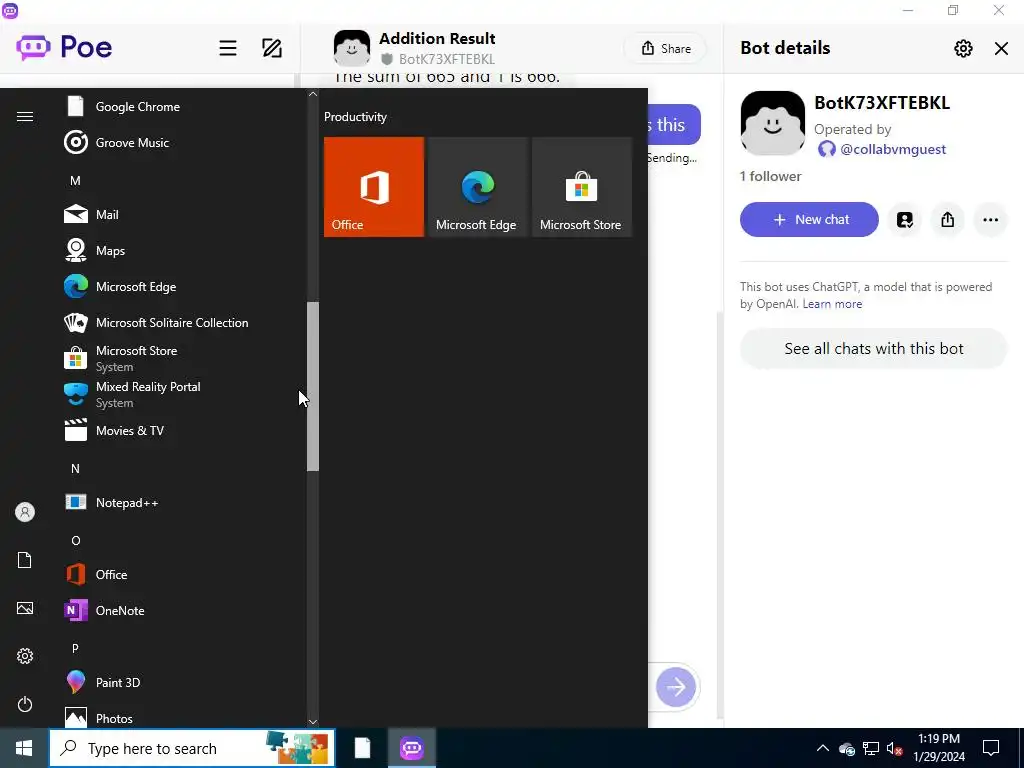Click See all chats with this bot
Viewport: 1024px width, 768px height.
tap(873, 348)
